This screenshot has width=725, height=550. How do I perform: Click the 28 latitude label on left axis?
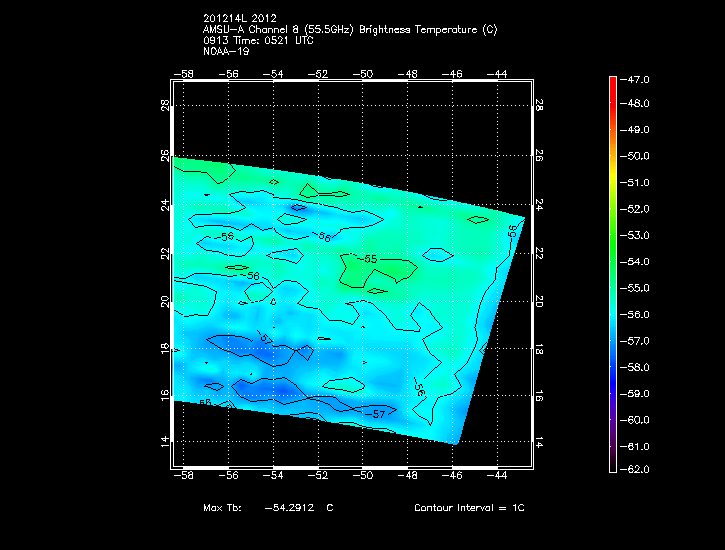tap(166, 107)
